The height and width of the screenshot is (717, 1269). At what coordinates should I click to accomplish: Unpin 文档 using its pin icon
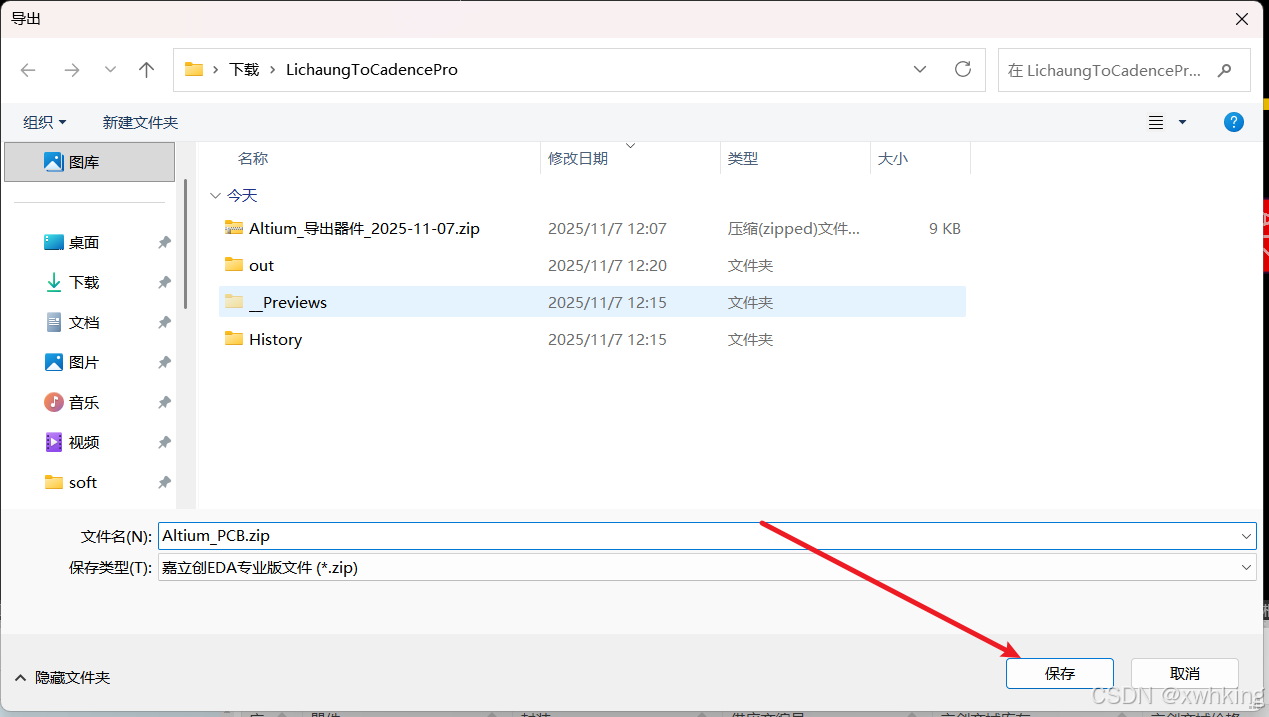[x=164, y=322]
